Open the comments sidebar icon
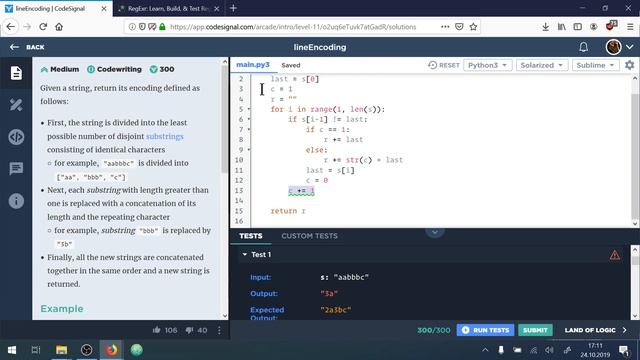This screenshot has width=640, height=360. click(16, 168)
